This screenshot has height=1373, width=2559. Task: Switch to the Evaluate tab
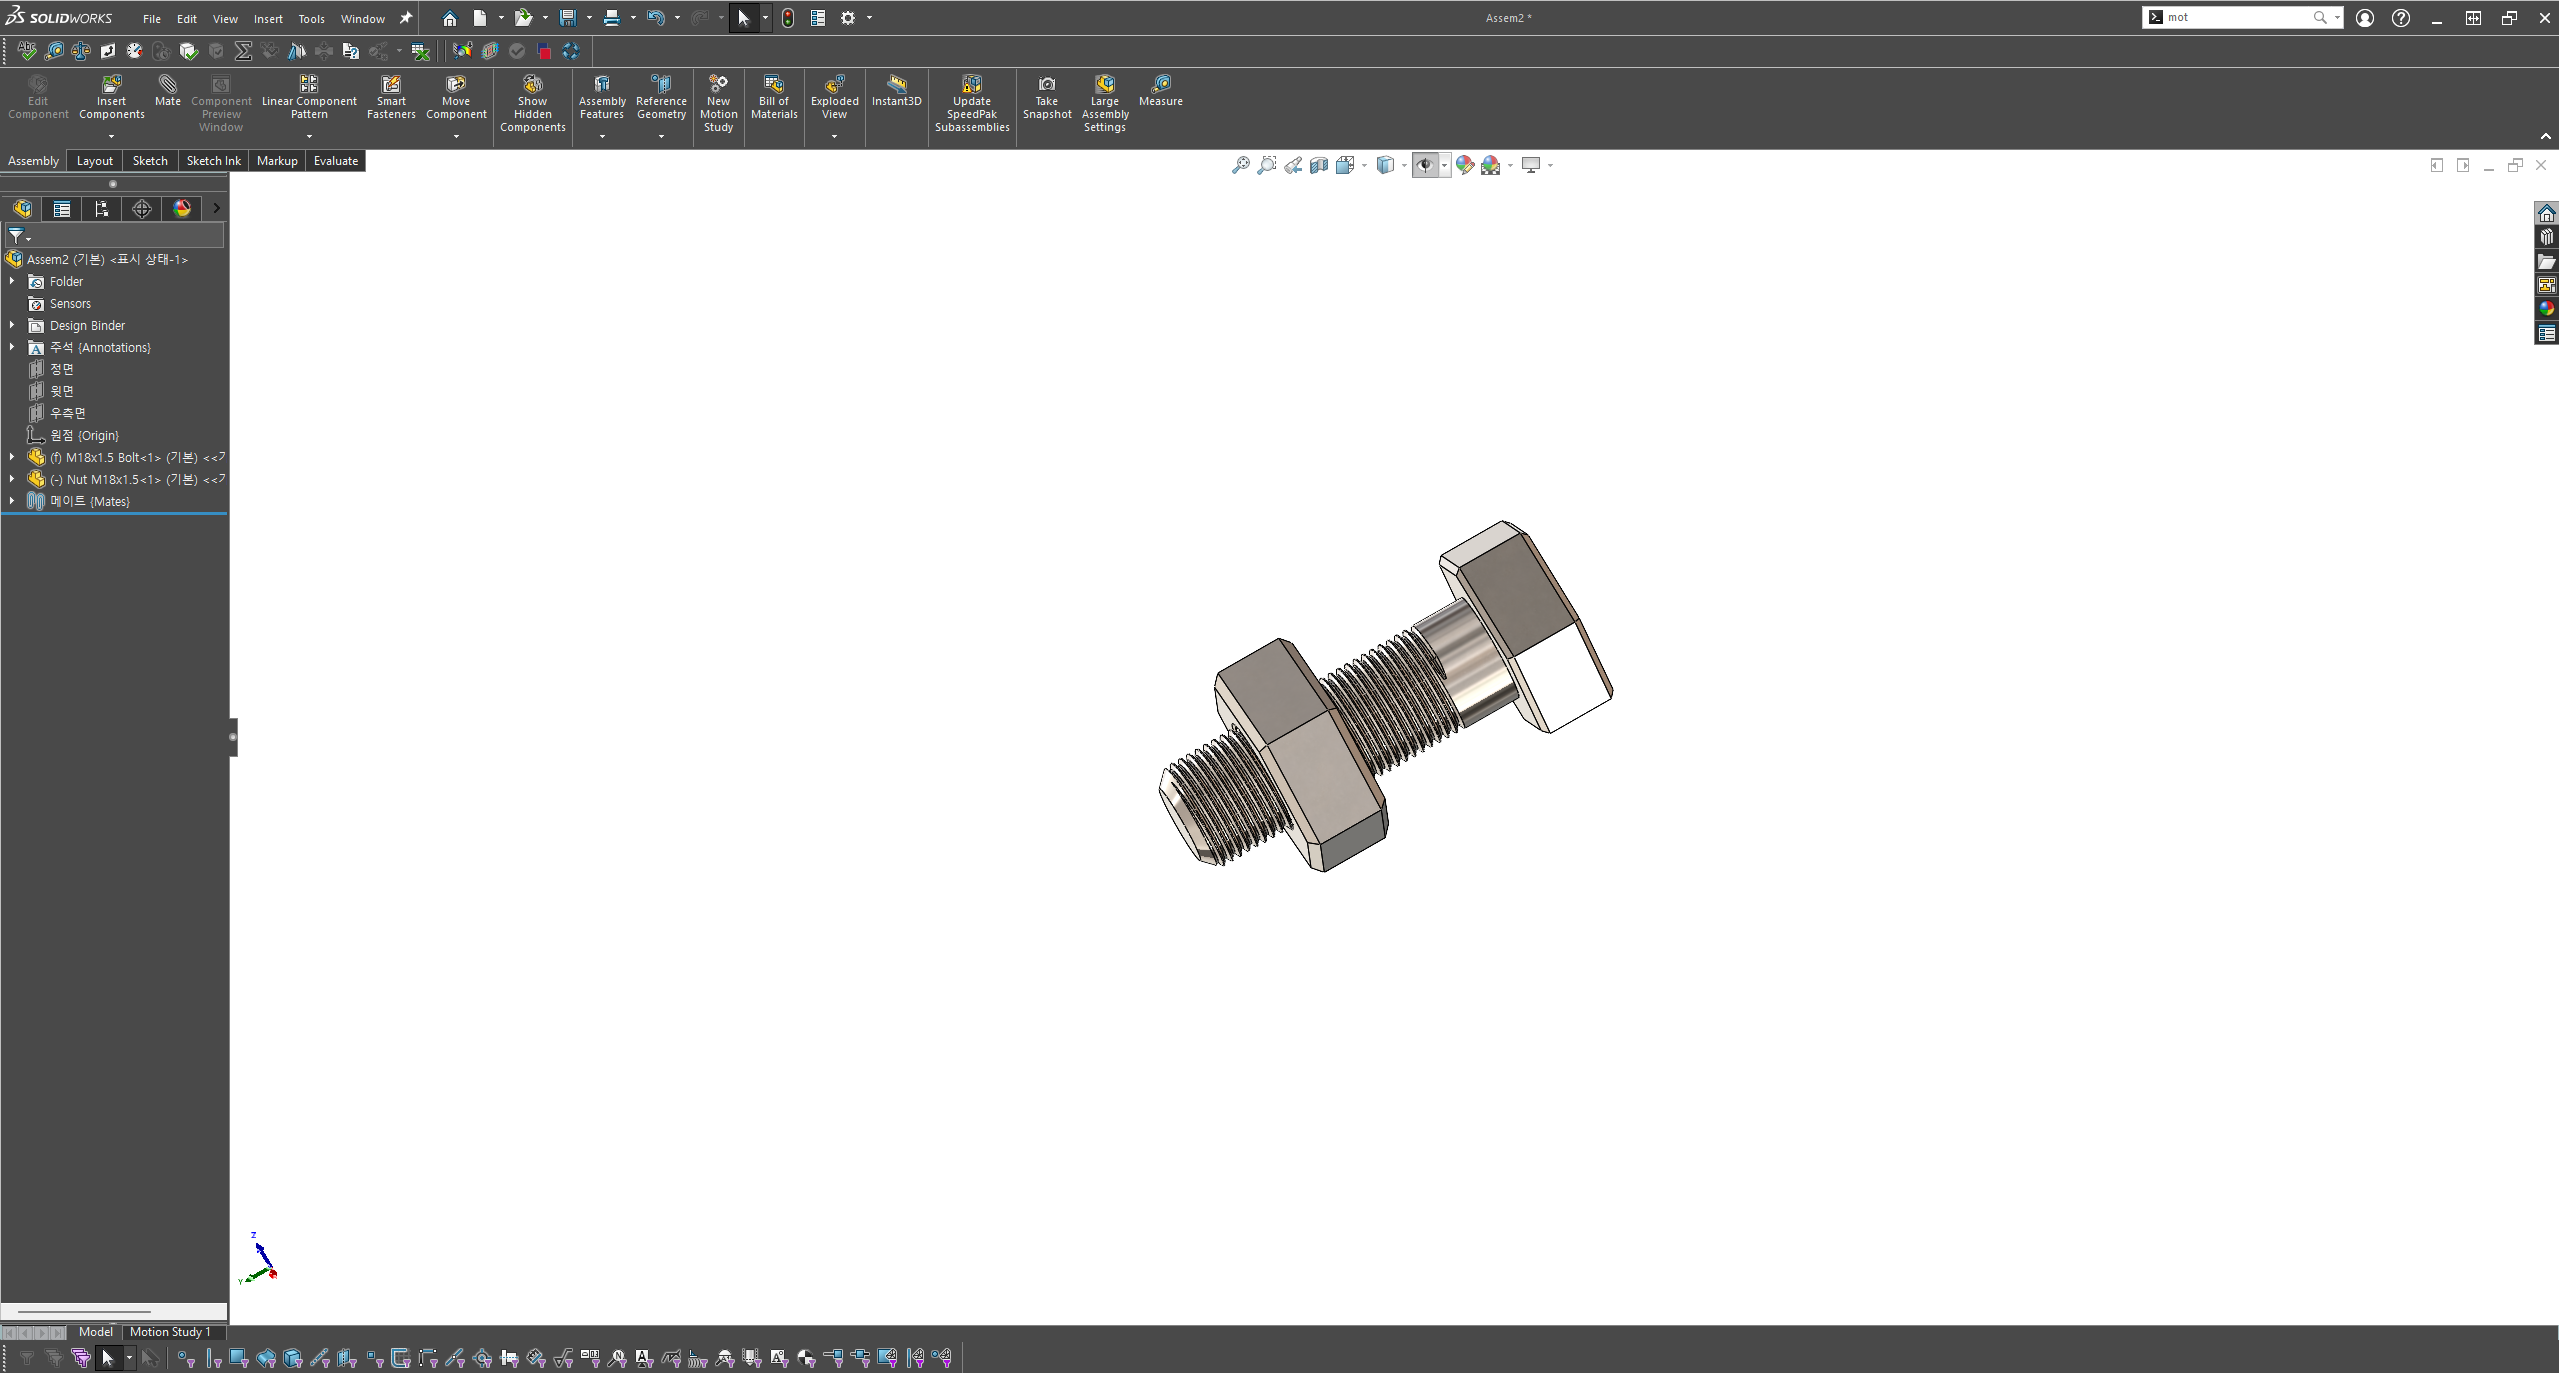(x=335, y=161)
